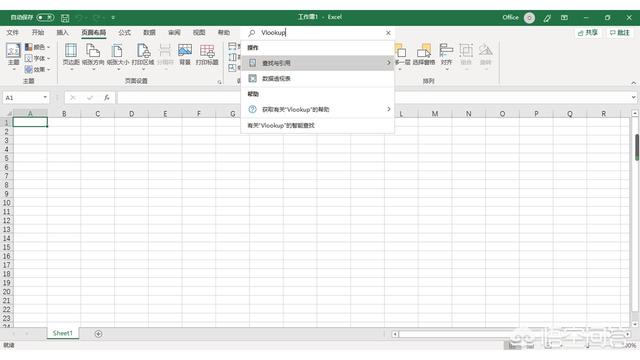Expand the Vlookup help submenu arrow
The image size is (640, 360).
click(x=389, y=109)
